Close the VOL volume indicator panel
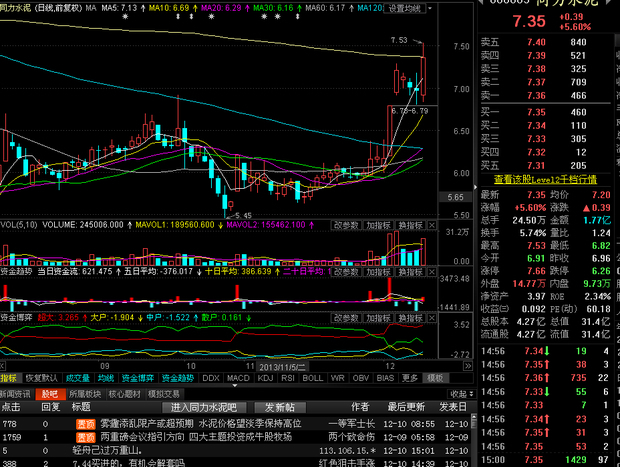 pyautogui.click(x=432, y=225)
